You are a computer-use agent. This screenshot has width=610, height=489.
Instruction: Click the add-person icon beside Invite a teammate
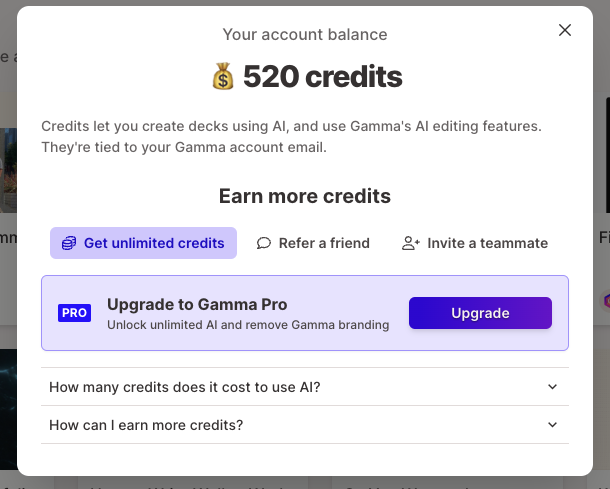point(410,243)
